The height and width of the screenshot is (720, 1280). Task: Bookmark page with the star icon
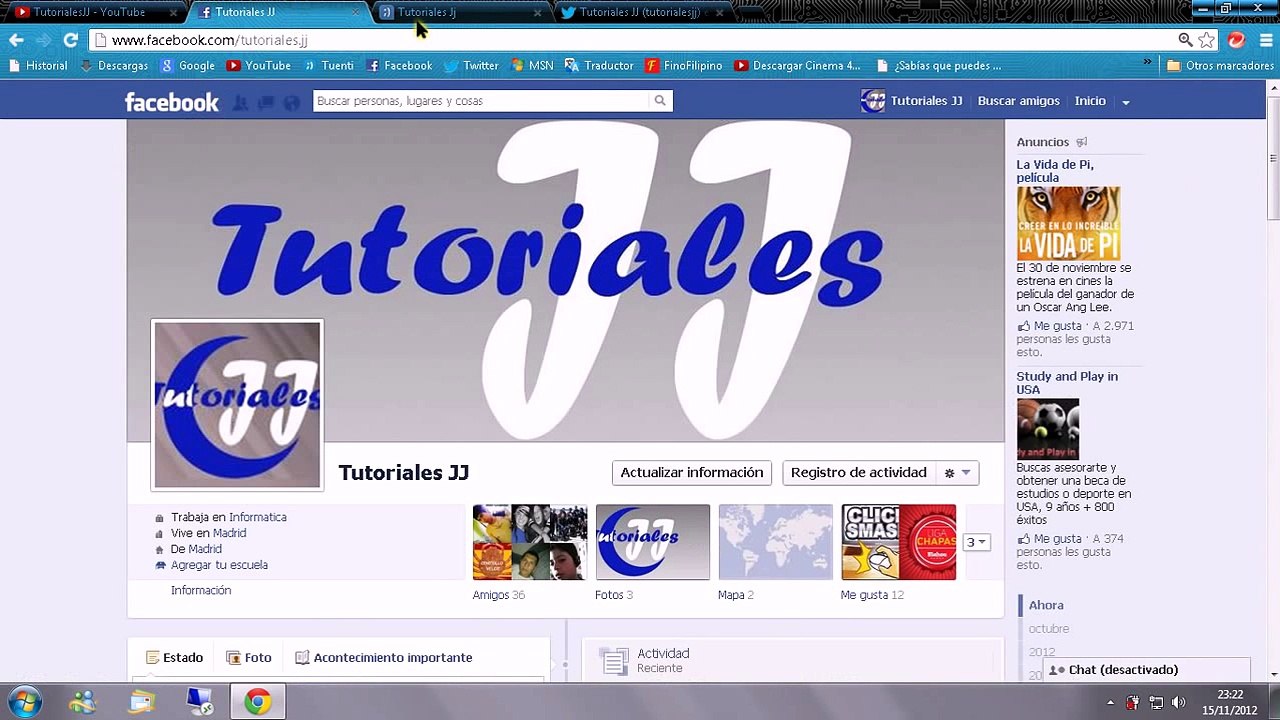pyautogui.click(x=1207, y=40)
